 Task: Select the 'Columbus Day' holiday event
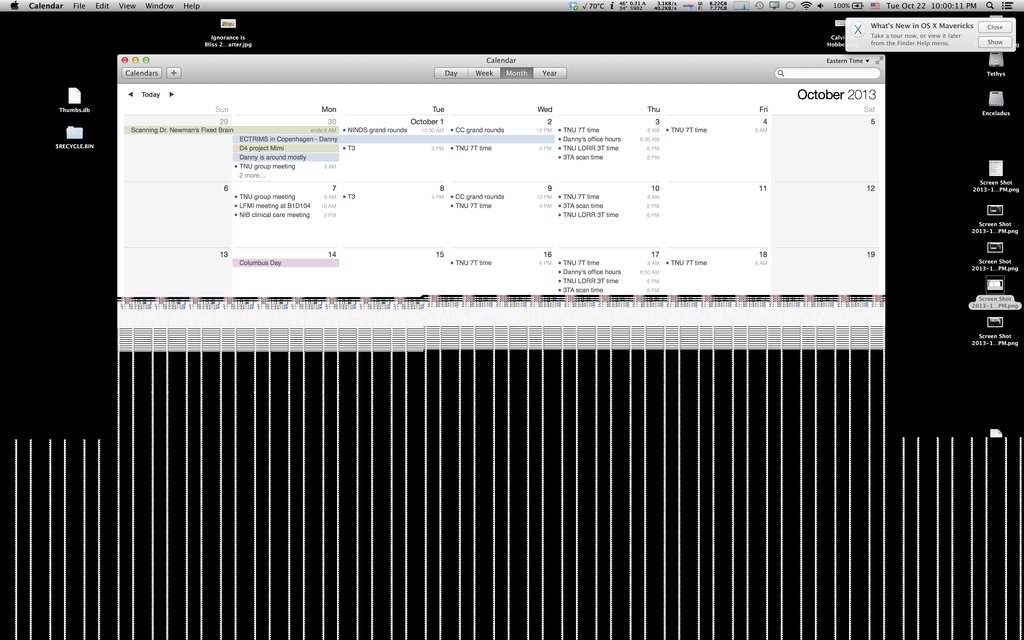pos(285,263)
